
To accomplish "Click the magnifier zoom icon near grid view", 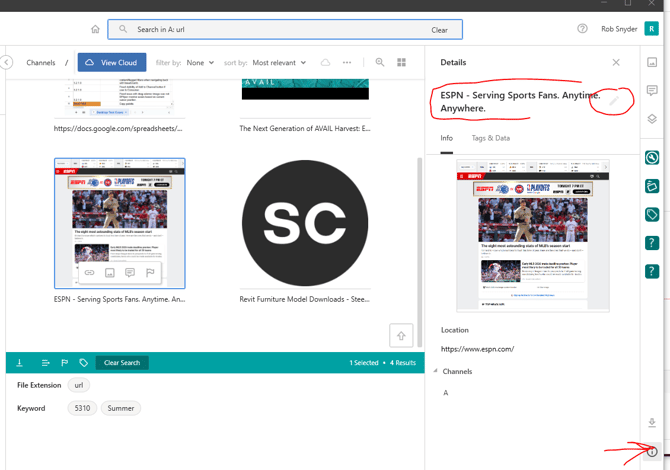I will (380, 62).
